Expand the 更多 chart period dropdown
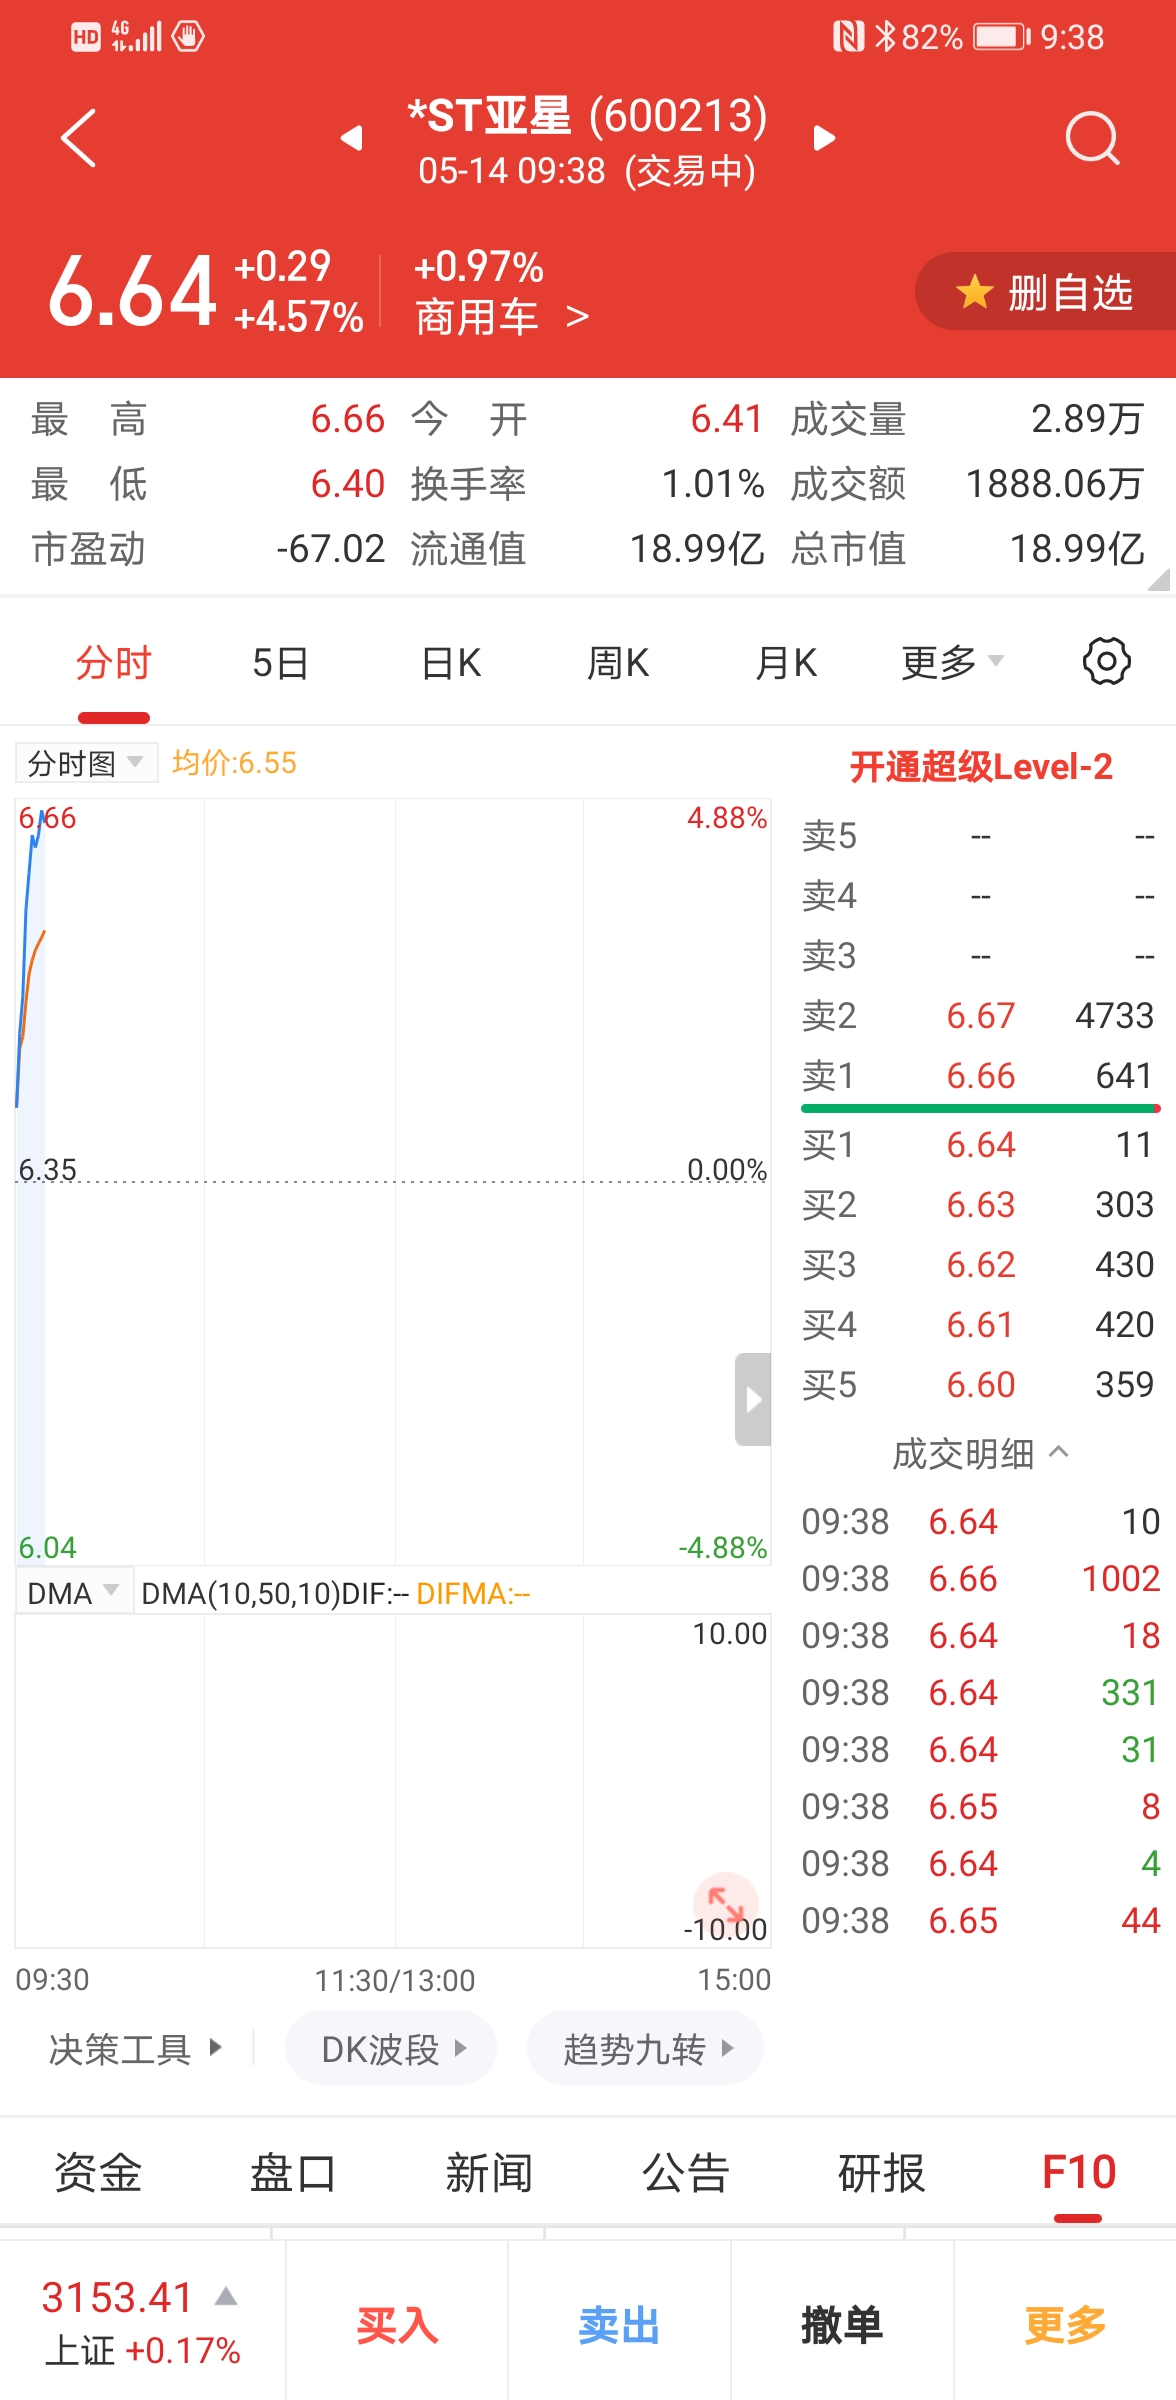 [951, 662]
